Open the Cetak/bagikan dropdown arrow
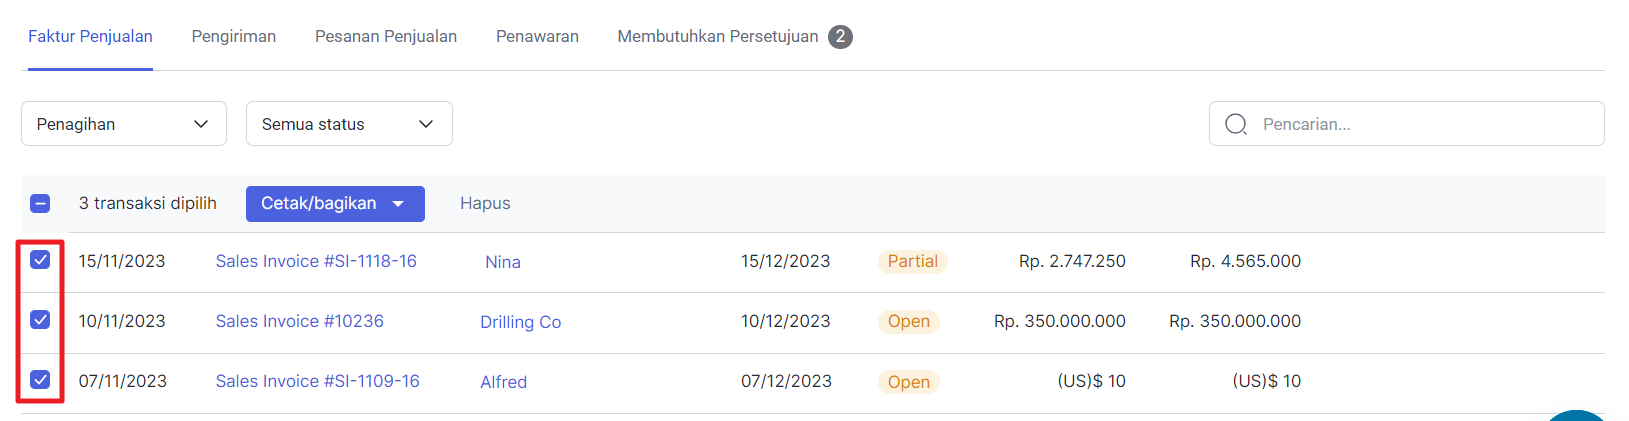 click(x=398, y=204)
